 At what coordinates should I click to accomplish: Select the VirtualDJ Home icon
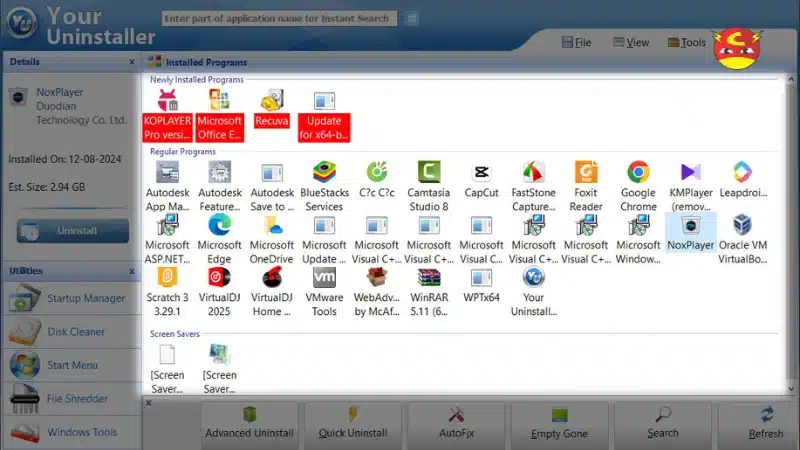[x=272, y=277]
